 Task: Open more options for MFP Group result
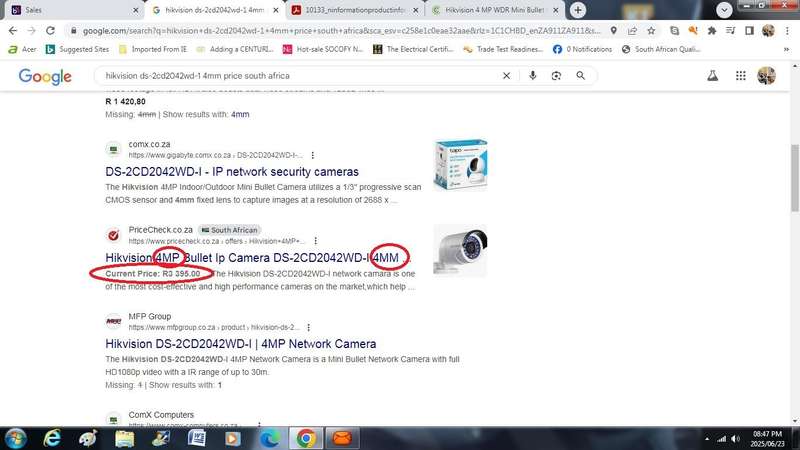click(x=309, y=327)
